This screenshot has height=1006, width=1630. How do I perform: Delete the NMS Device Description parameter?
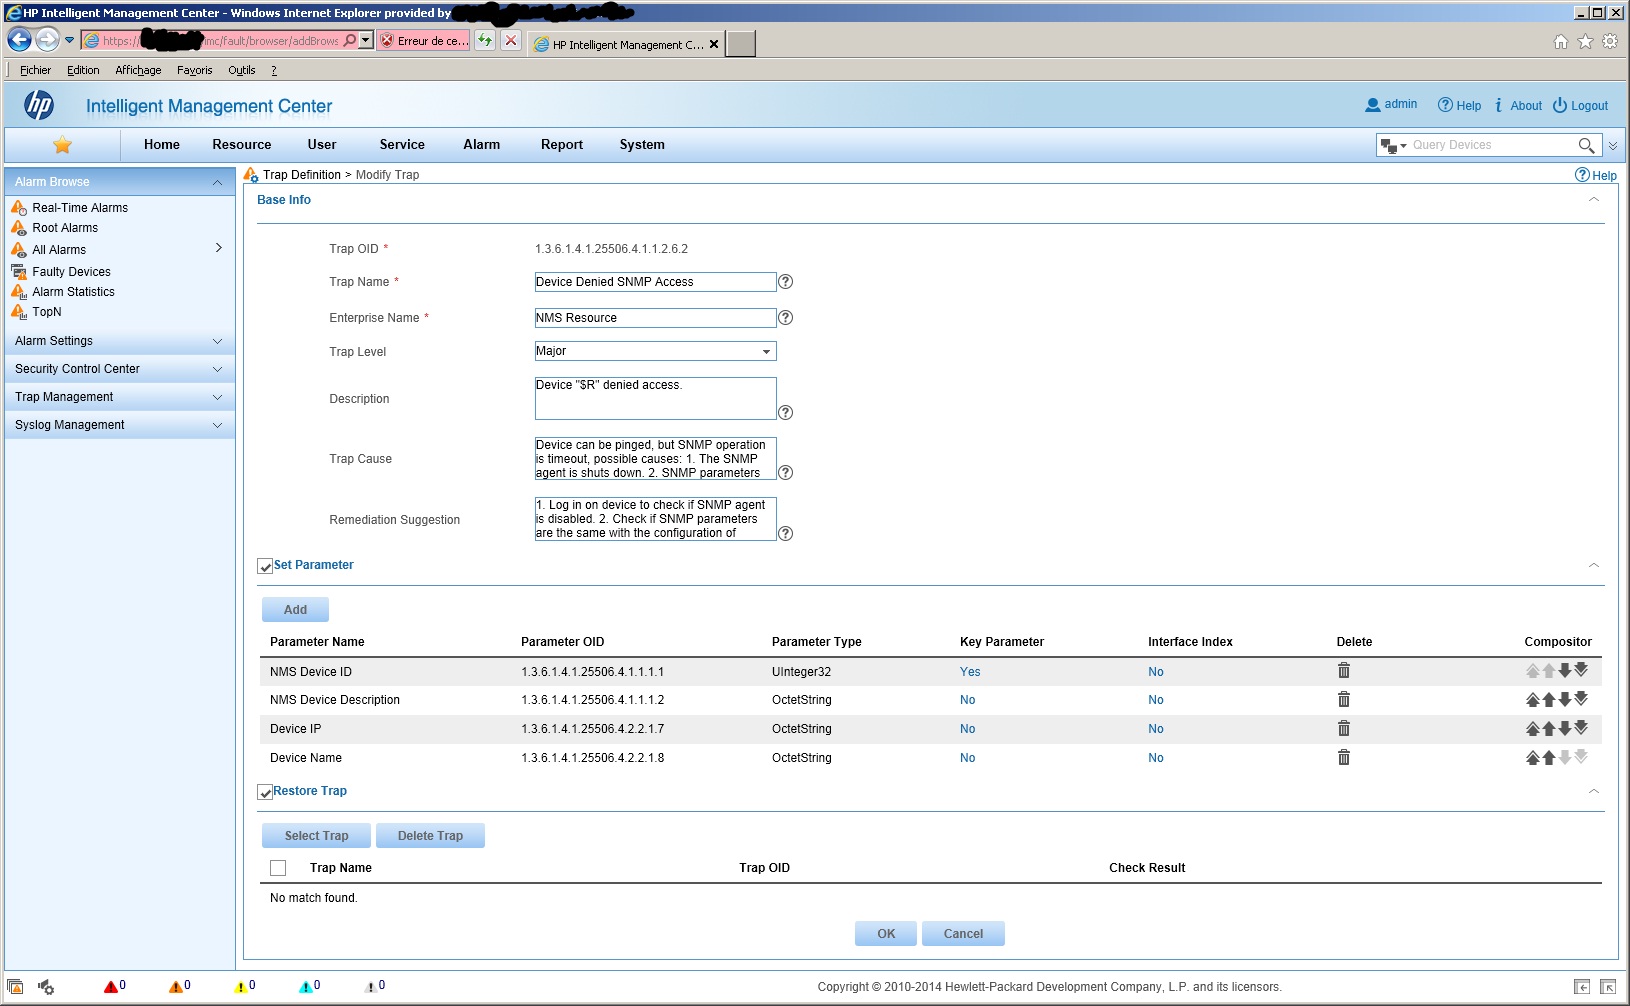(1344, 700)
